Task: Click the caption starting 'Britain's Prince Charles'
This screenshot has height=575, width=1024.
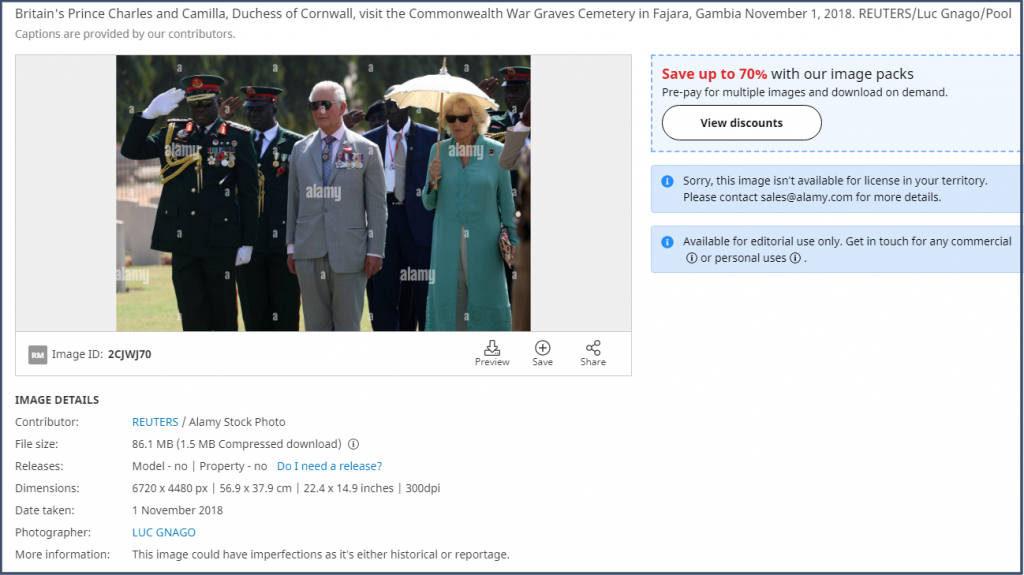Action: point(513,13)
